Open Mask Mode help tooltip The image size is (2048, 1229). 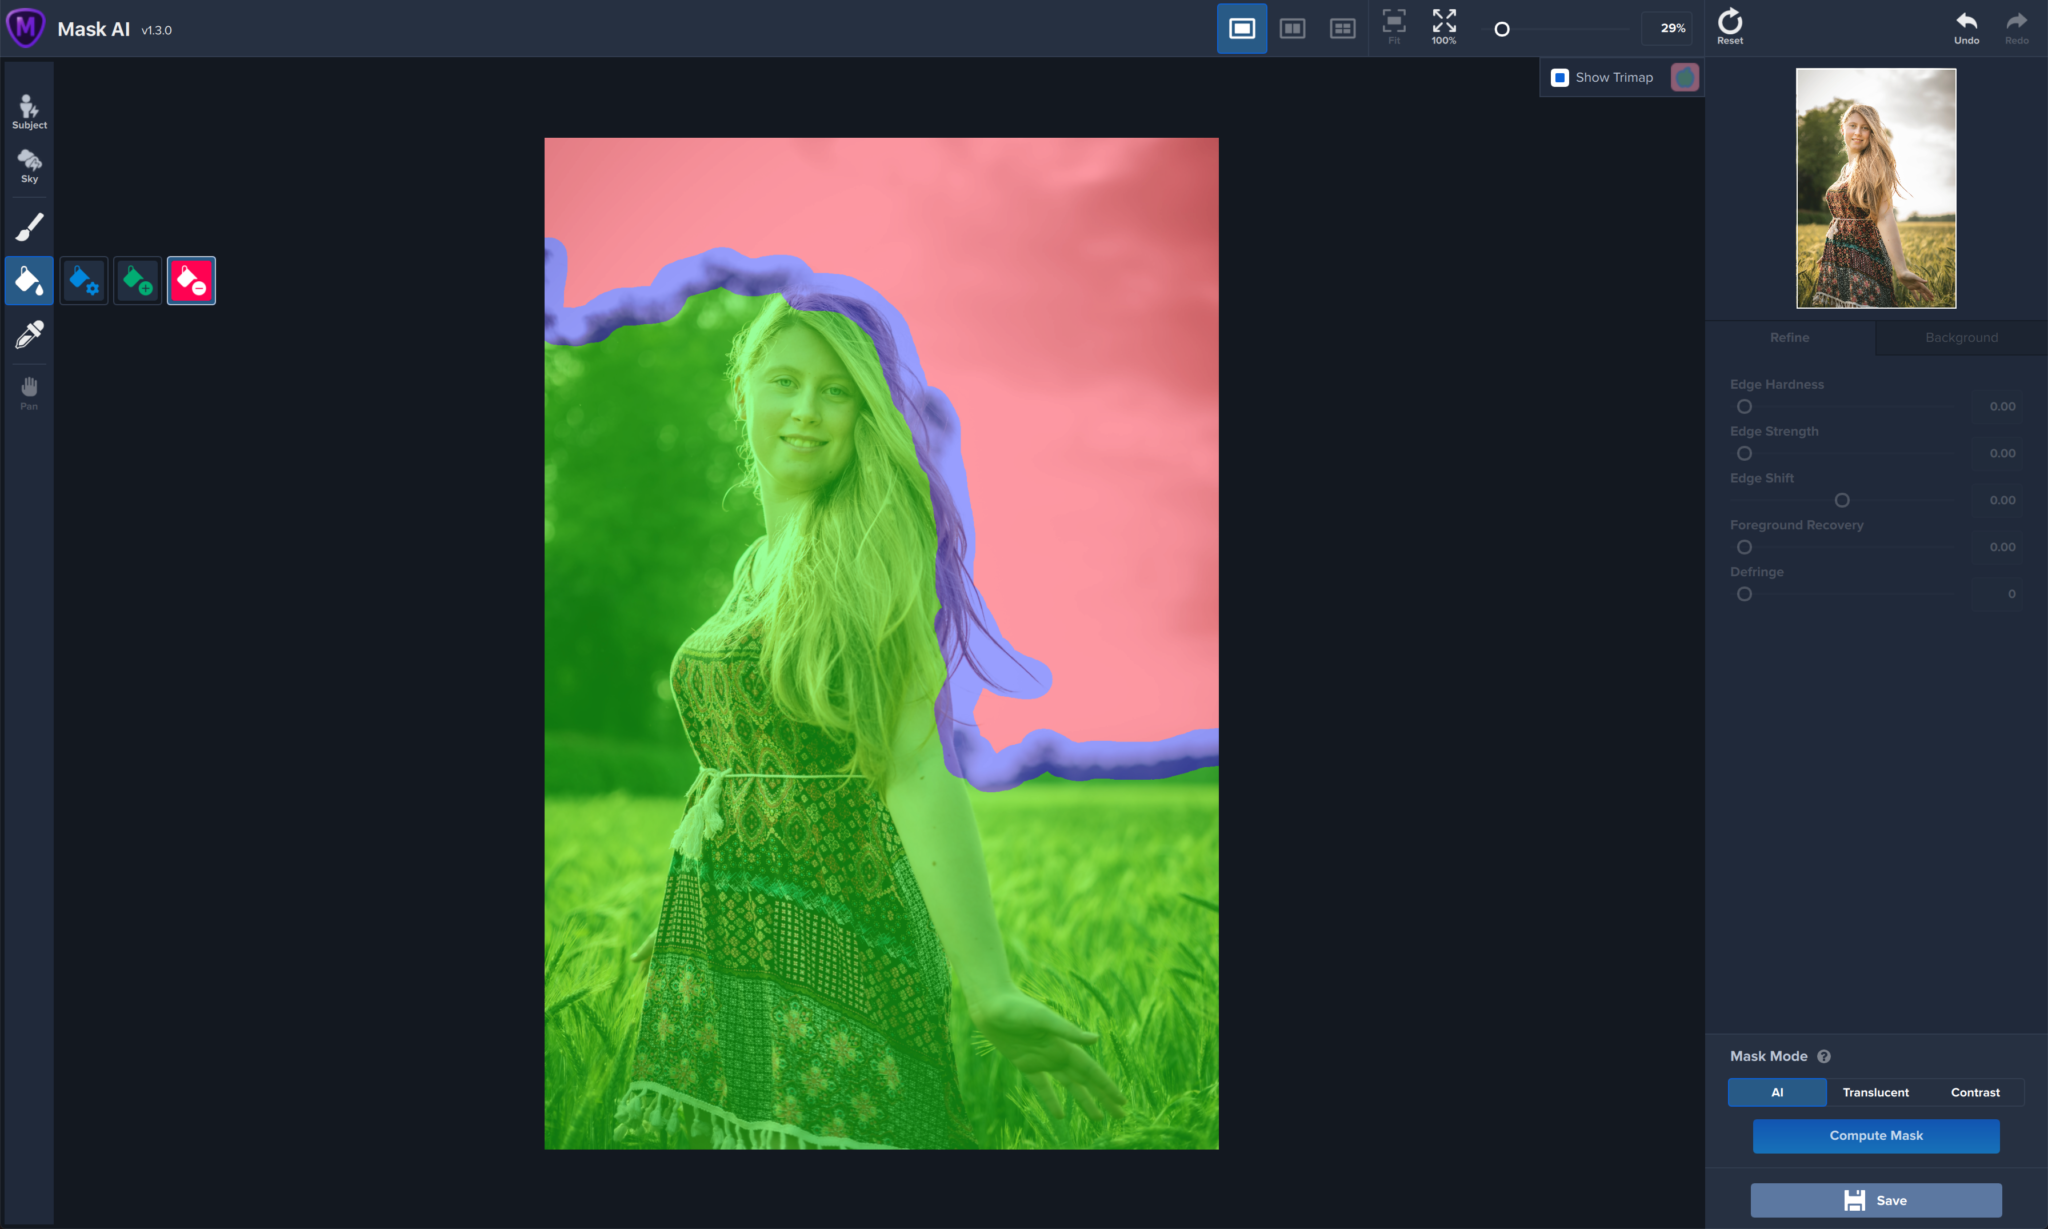[1824, 1057]
